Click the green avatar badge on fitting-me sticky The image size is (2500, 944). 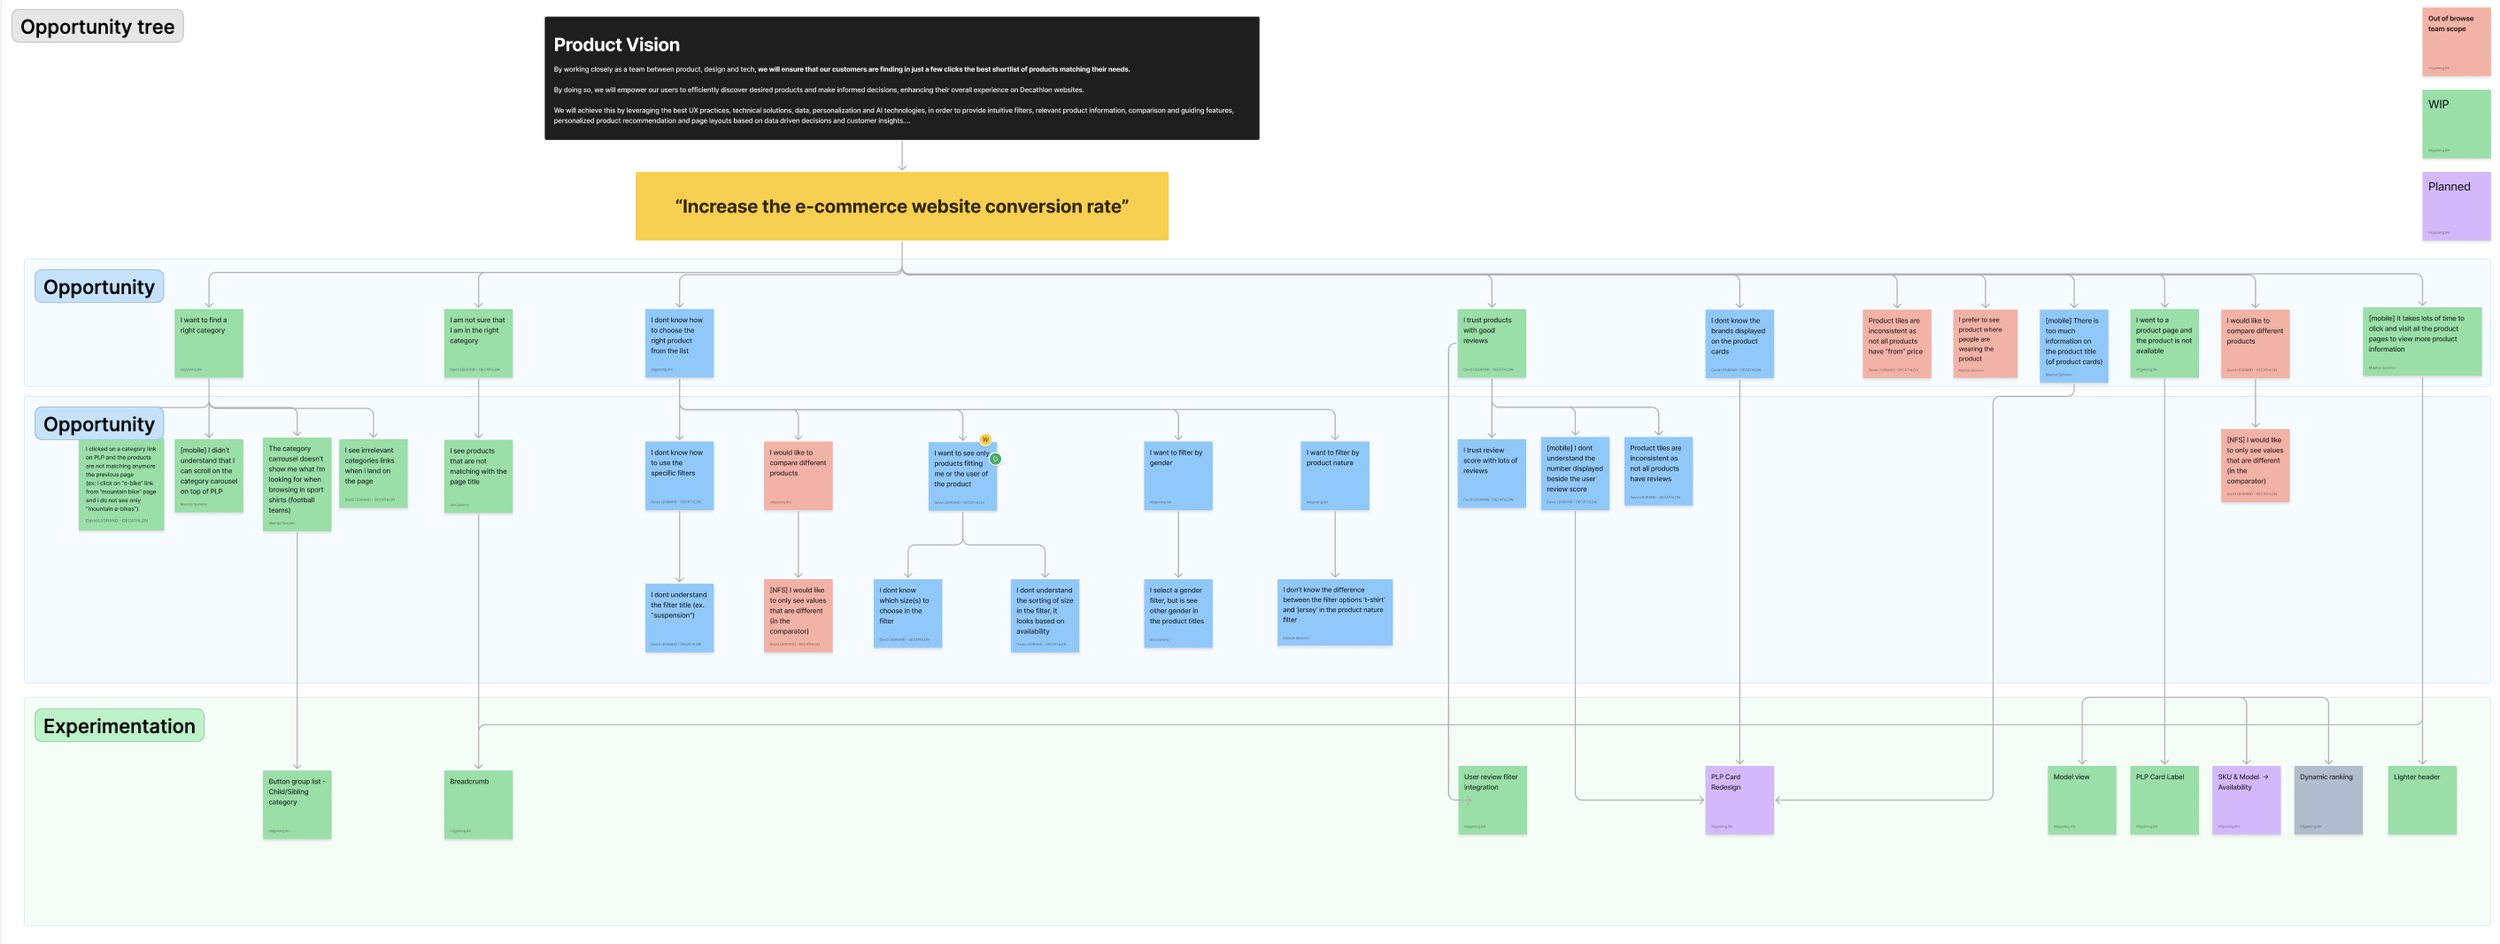tap(995, 459)
